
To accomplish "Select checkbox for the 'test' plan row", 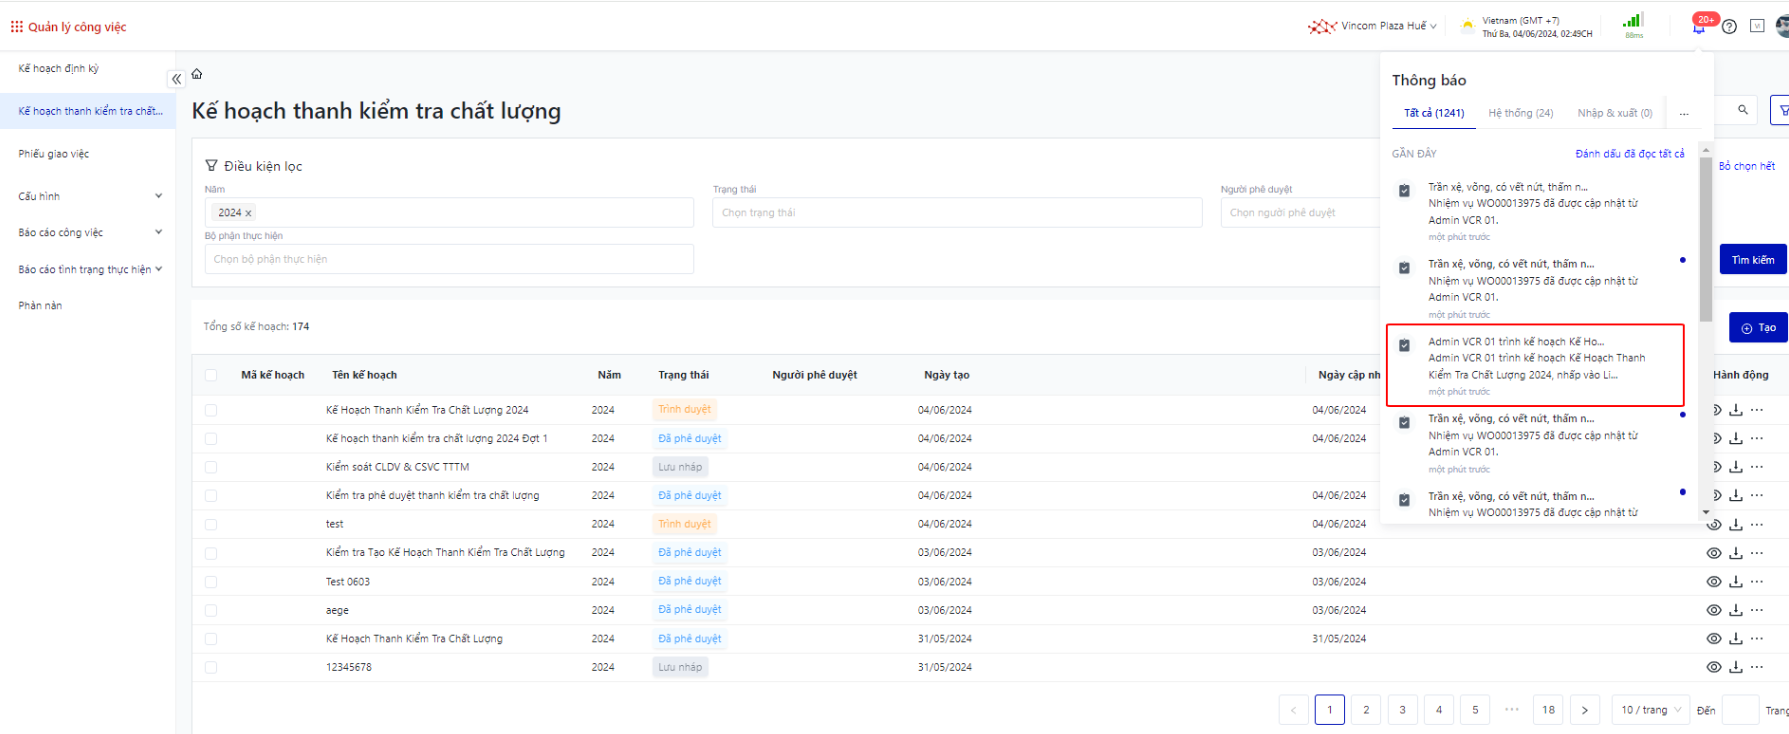I will point(211,524).
